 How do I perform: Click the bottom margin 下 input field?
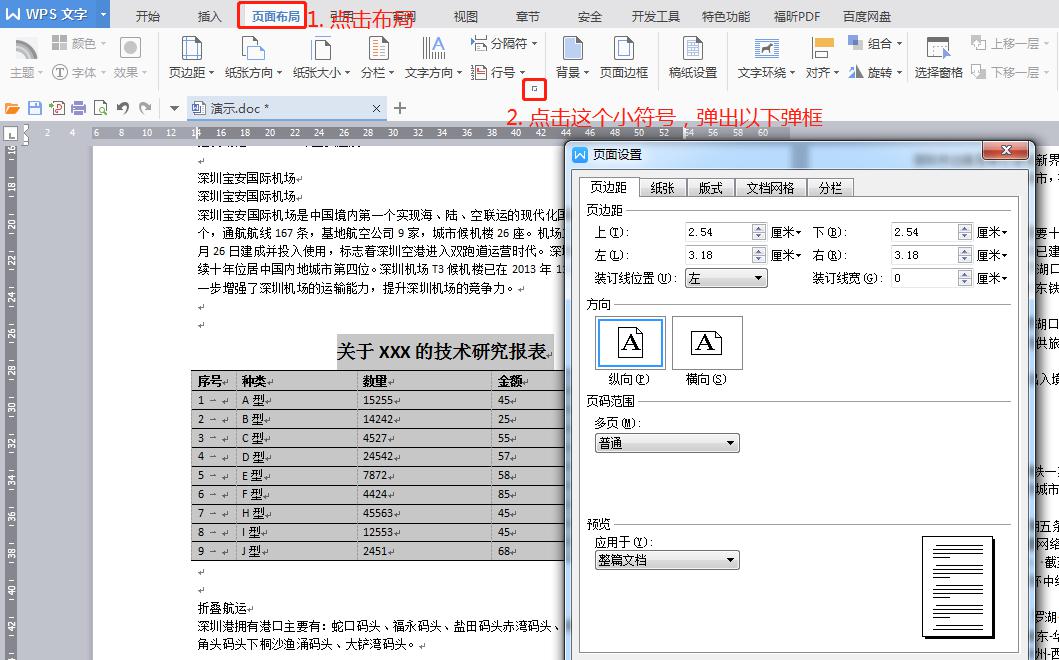923,232
